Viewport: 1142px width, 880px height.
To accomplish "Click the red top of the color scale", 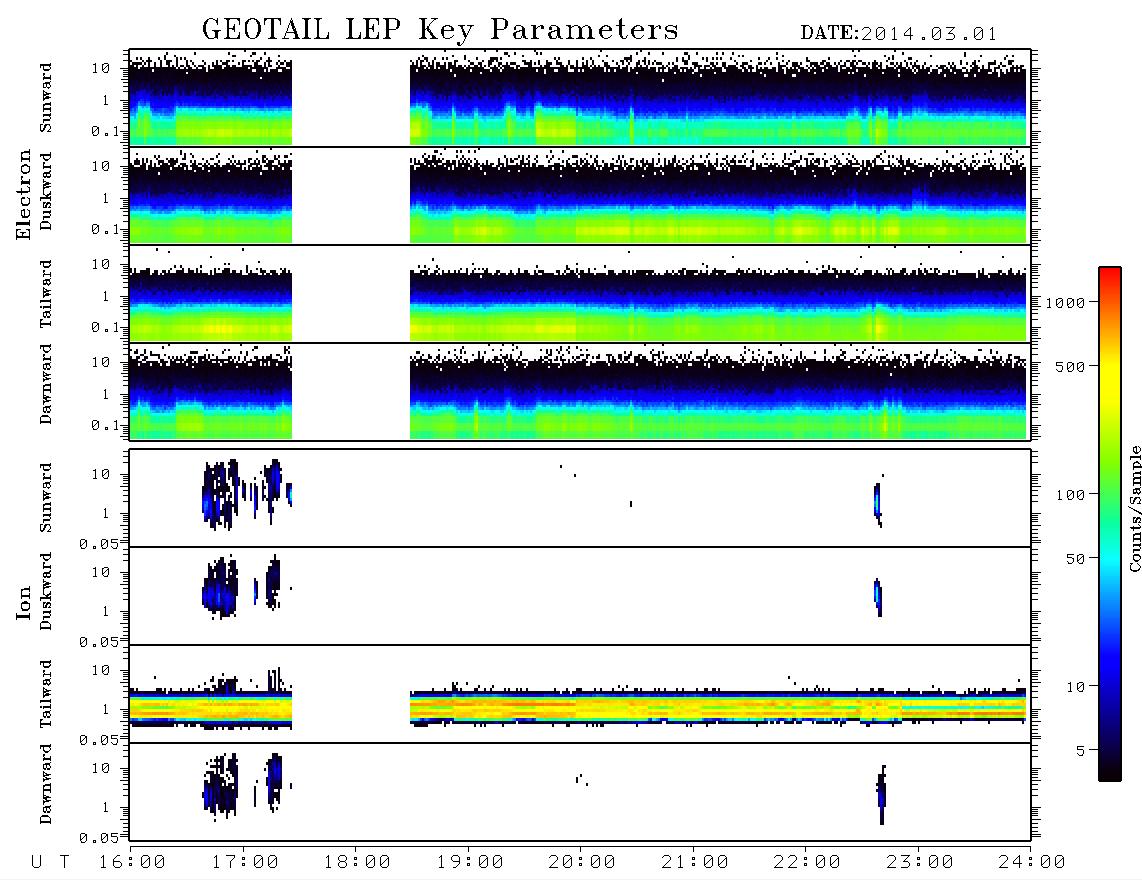I will [1110, 274].
